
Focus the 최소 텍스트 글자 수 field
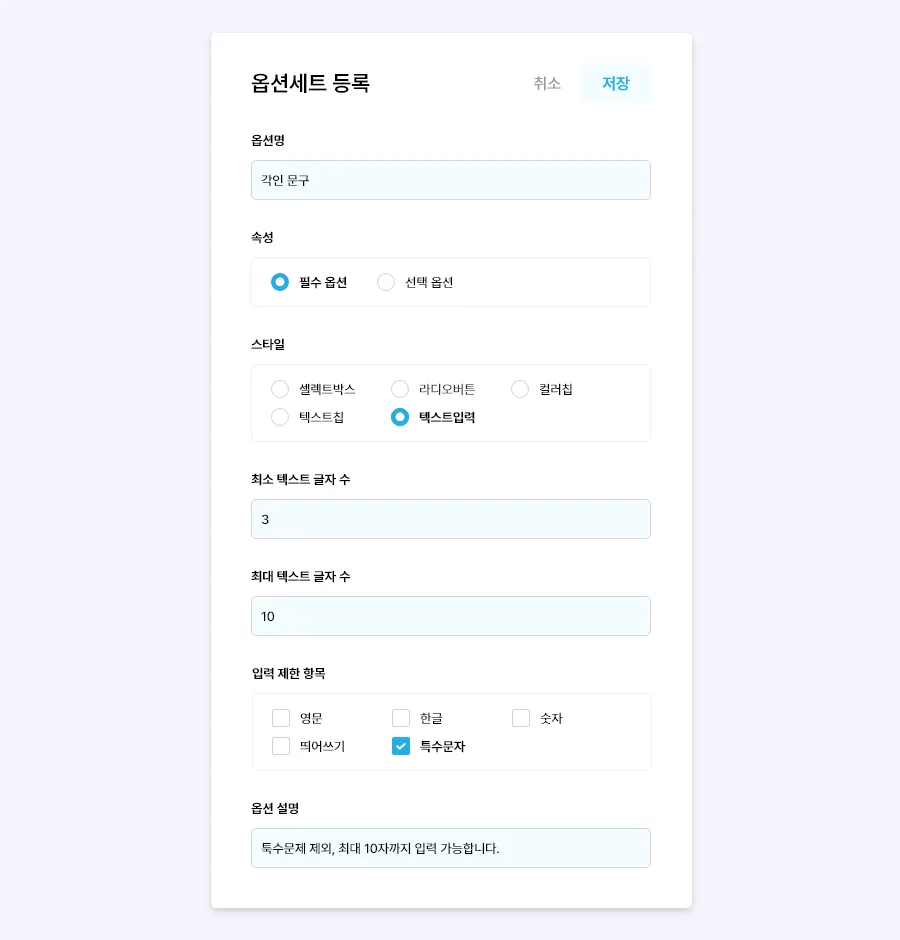tap(450, 519)
